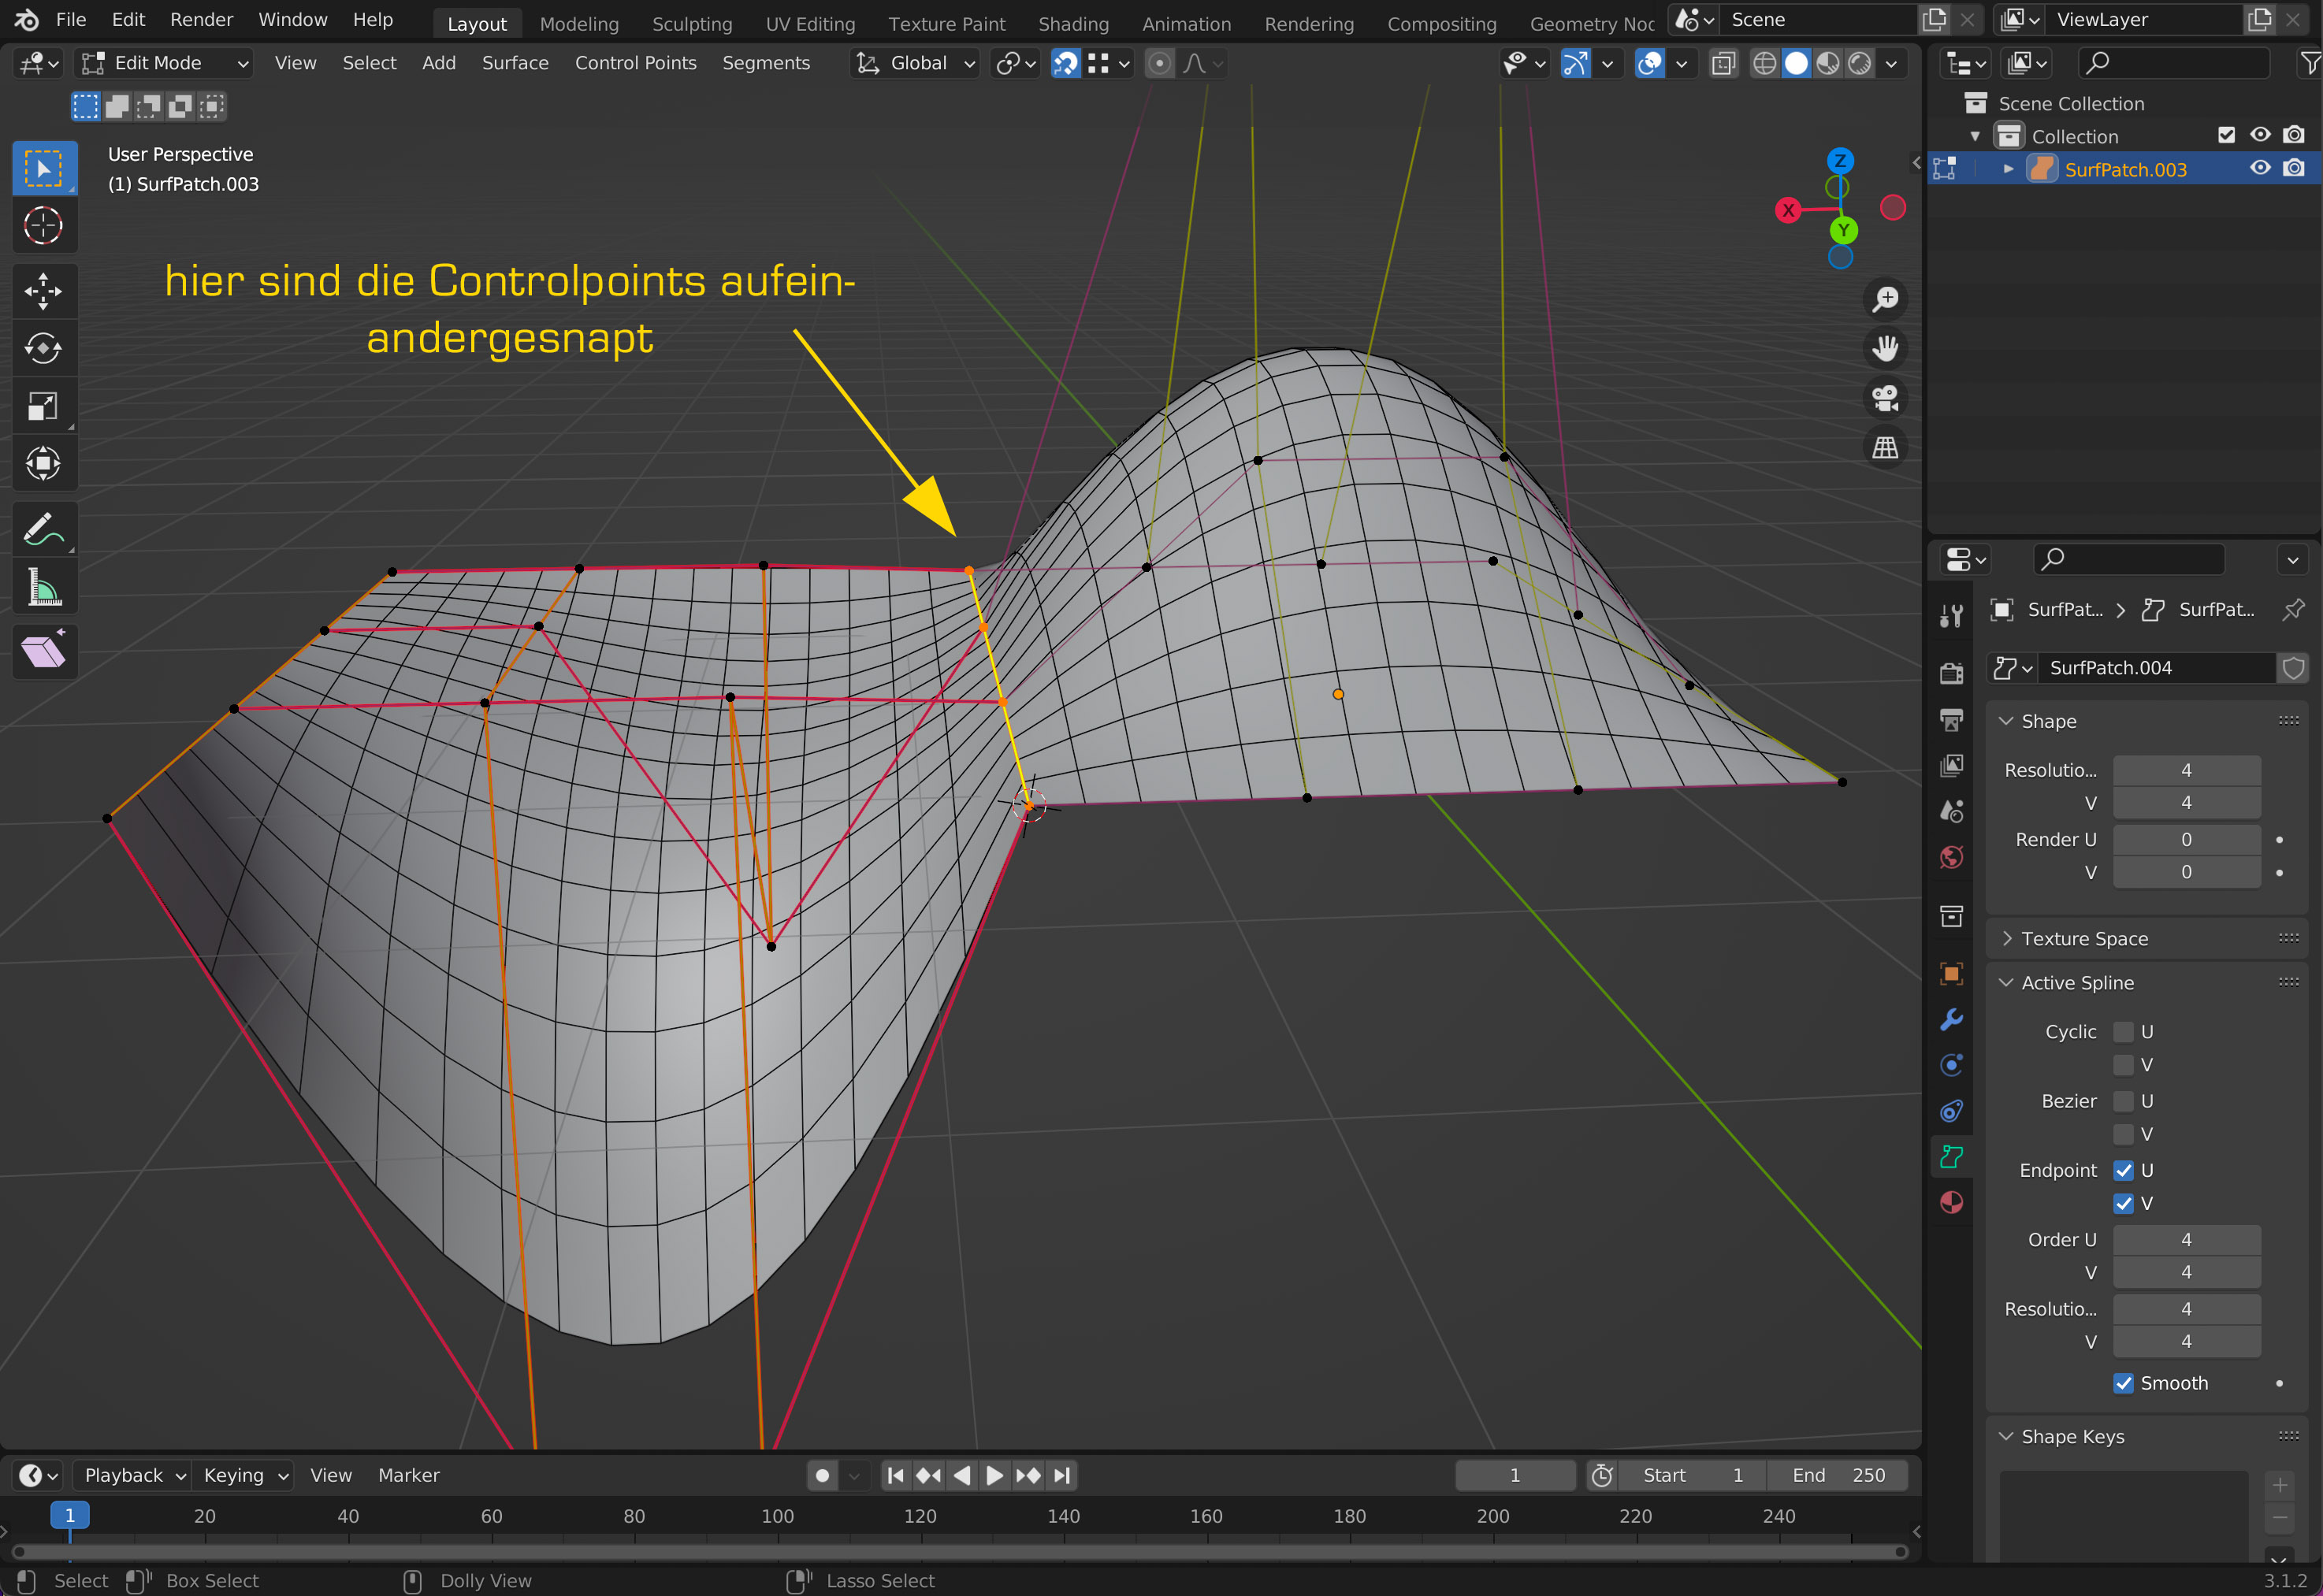Enable Cyclic U checkbox

[x=2123, y=1032]
